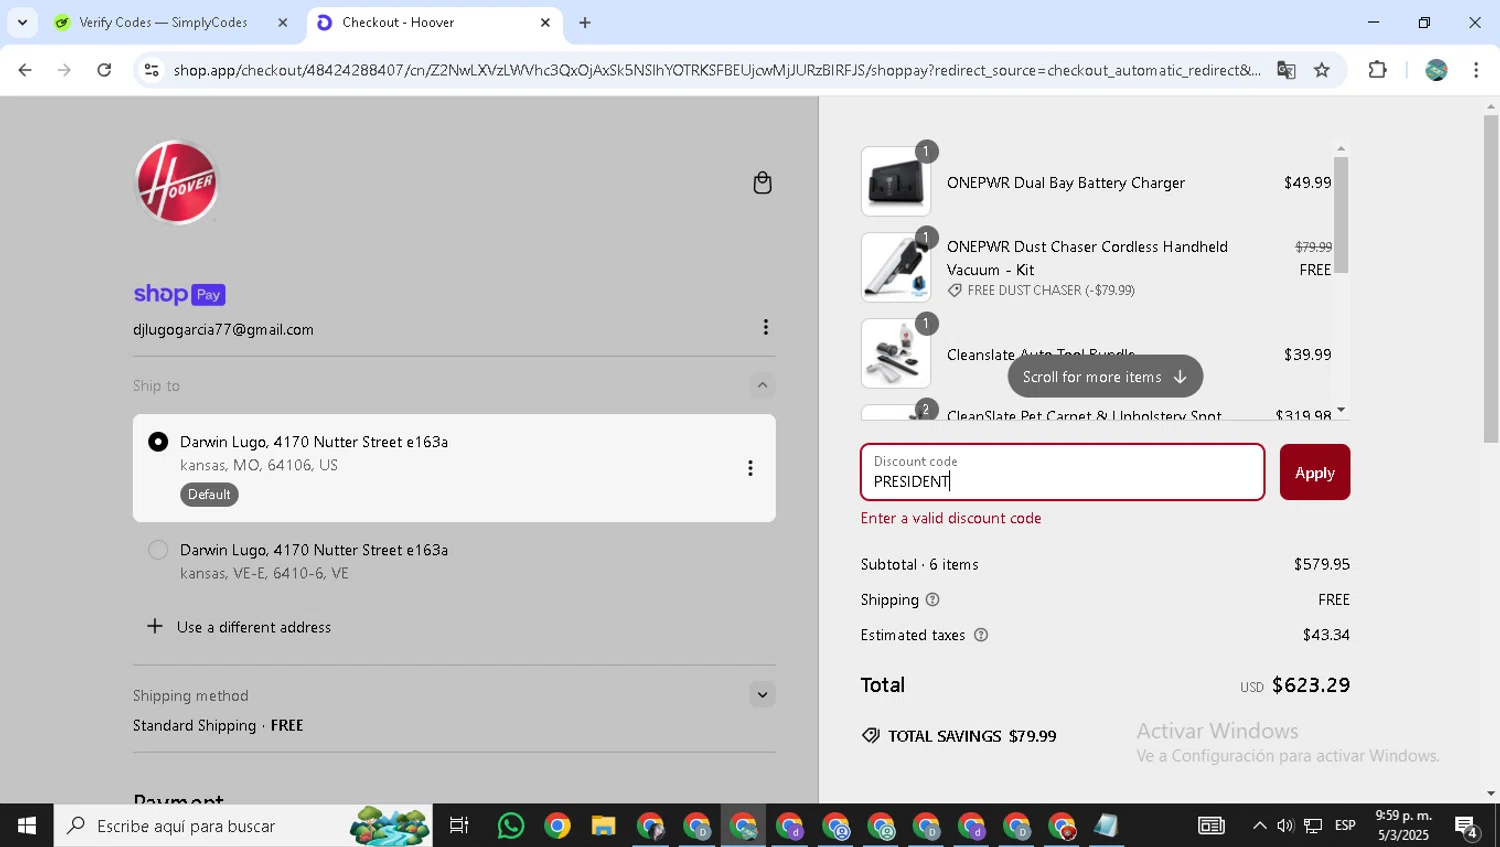Open a new browser tab

585,22
